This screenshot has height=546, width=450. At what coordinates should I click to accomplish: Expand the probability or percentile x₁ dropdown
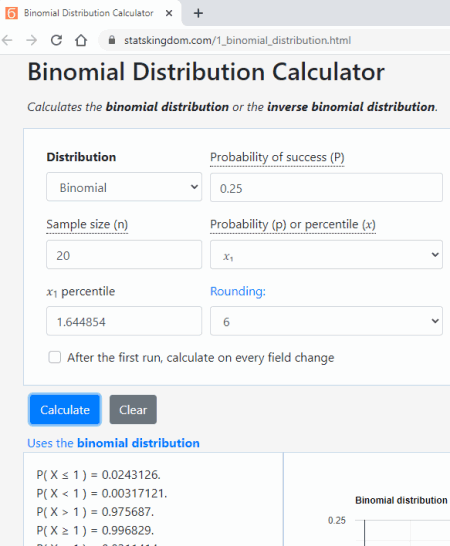coord(326,255)
